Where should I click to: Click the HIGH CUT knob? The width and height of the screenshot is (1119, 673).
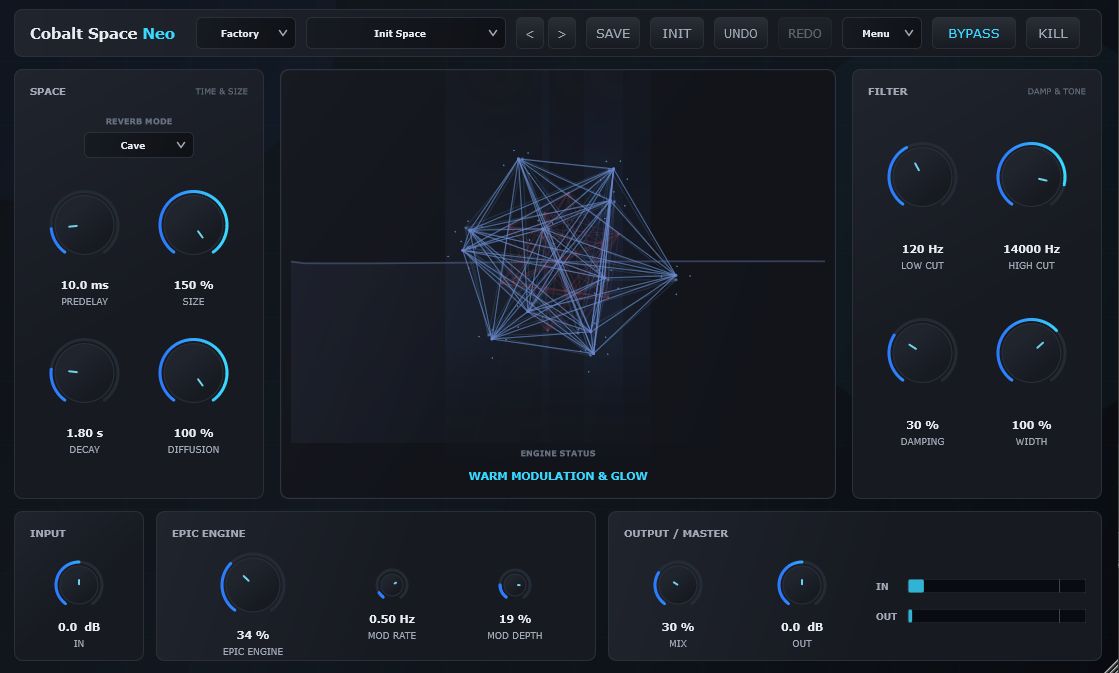tap(1031, 176)
